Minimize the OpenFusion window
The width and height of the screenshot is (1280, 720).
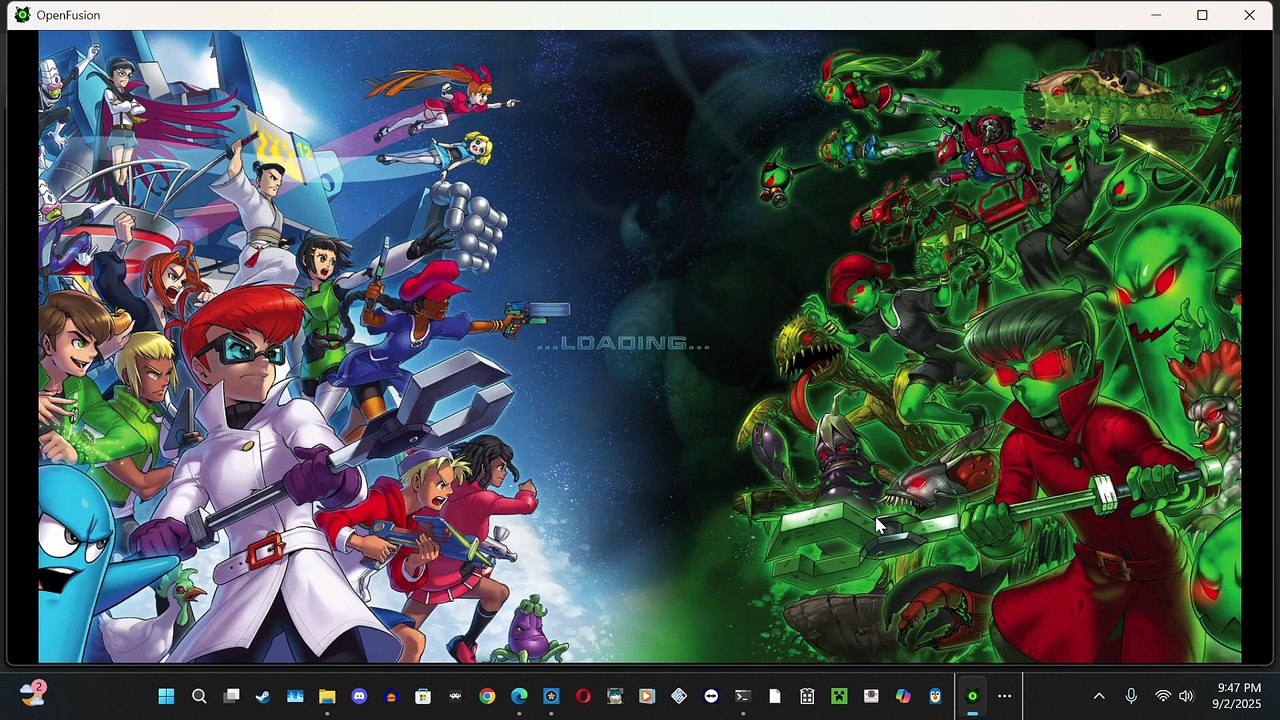[1156, 15]
